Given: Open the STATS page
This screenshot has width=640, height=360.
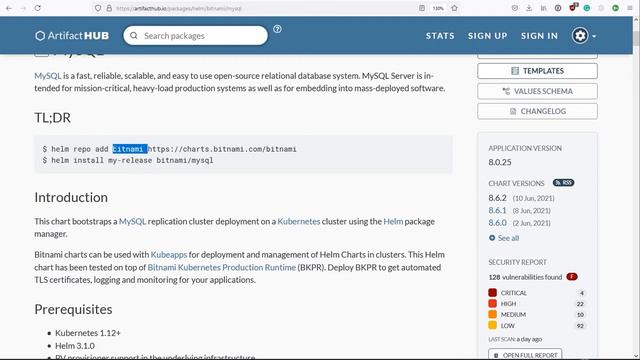Looking at the screenshot, I should point(440,36).
